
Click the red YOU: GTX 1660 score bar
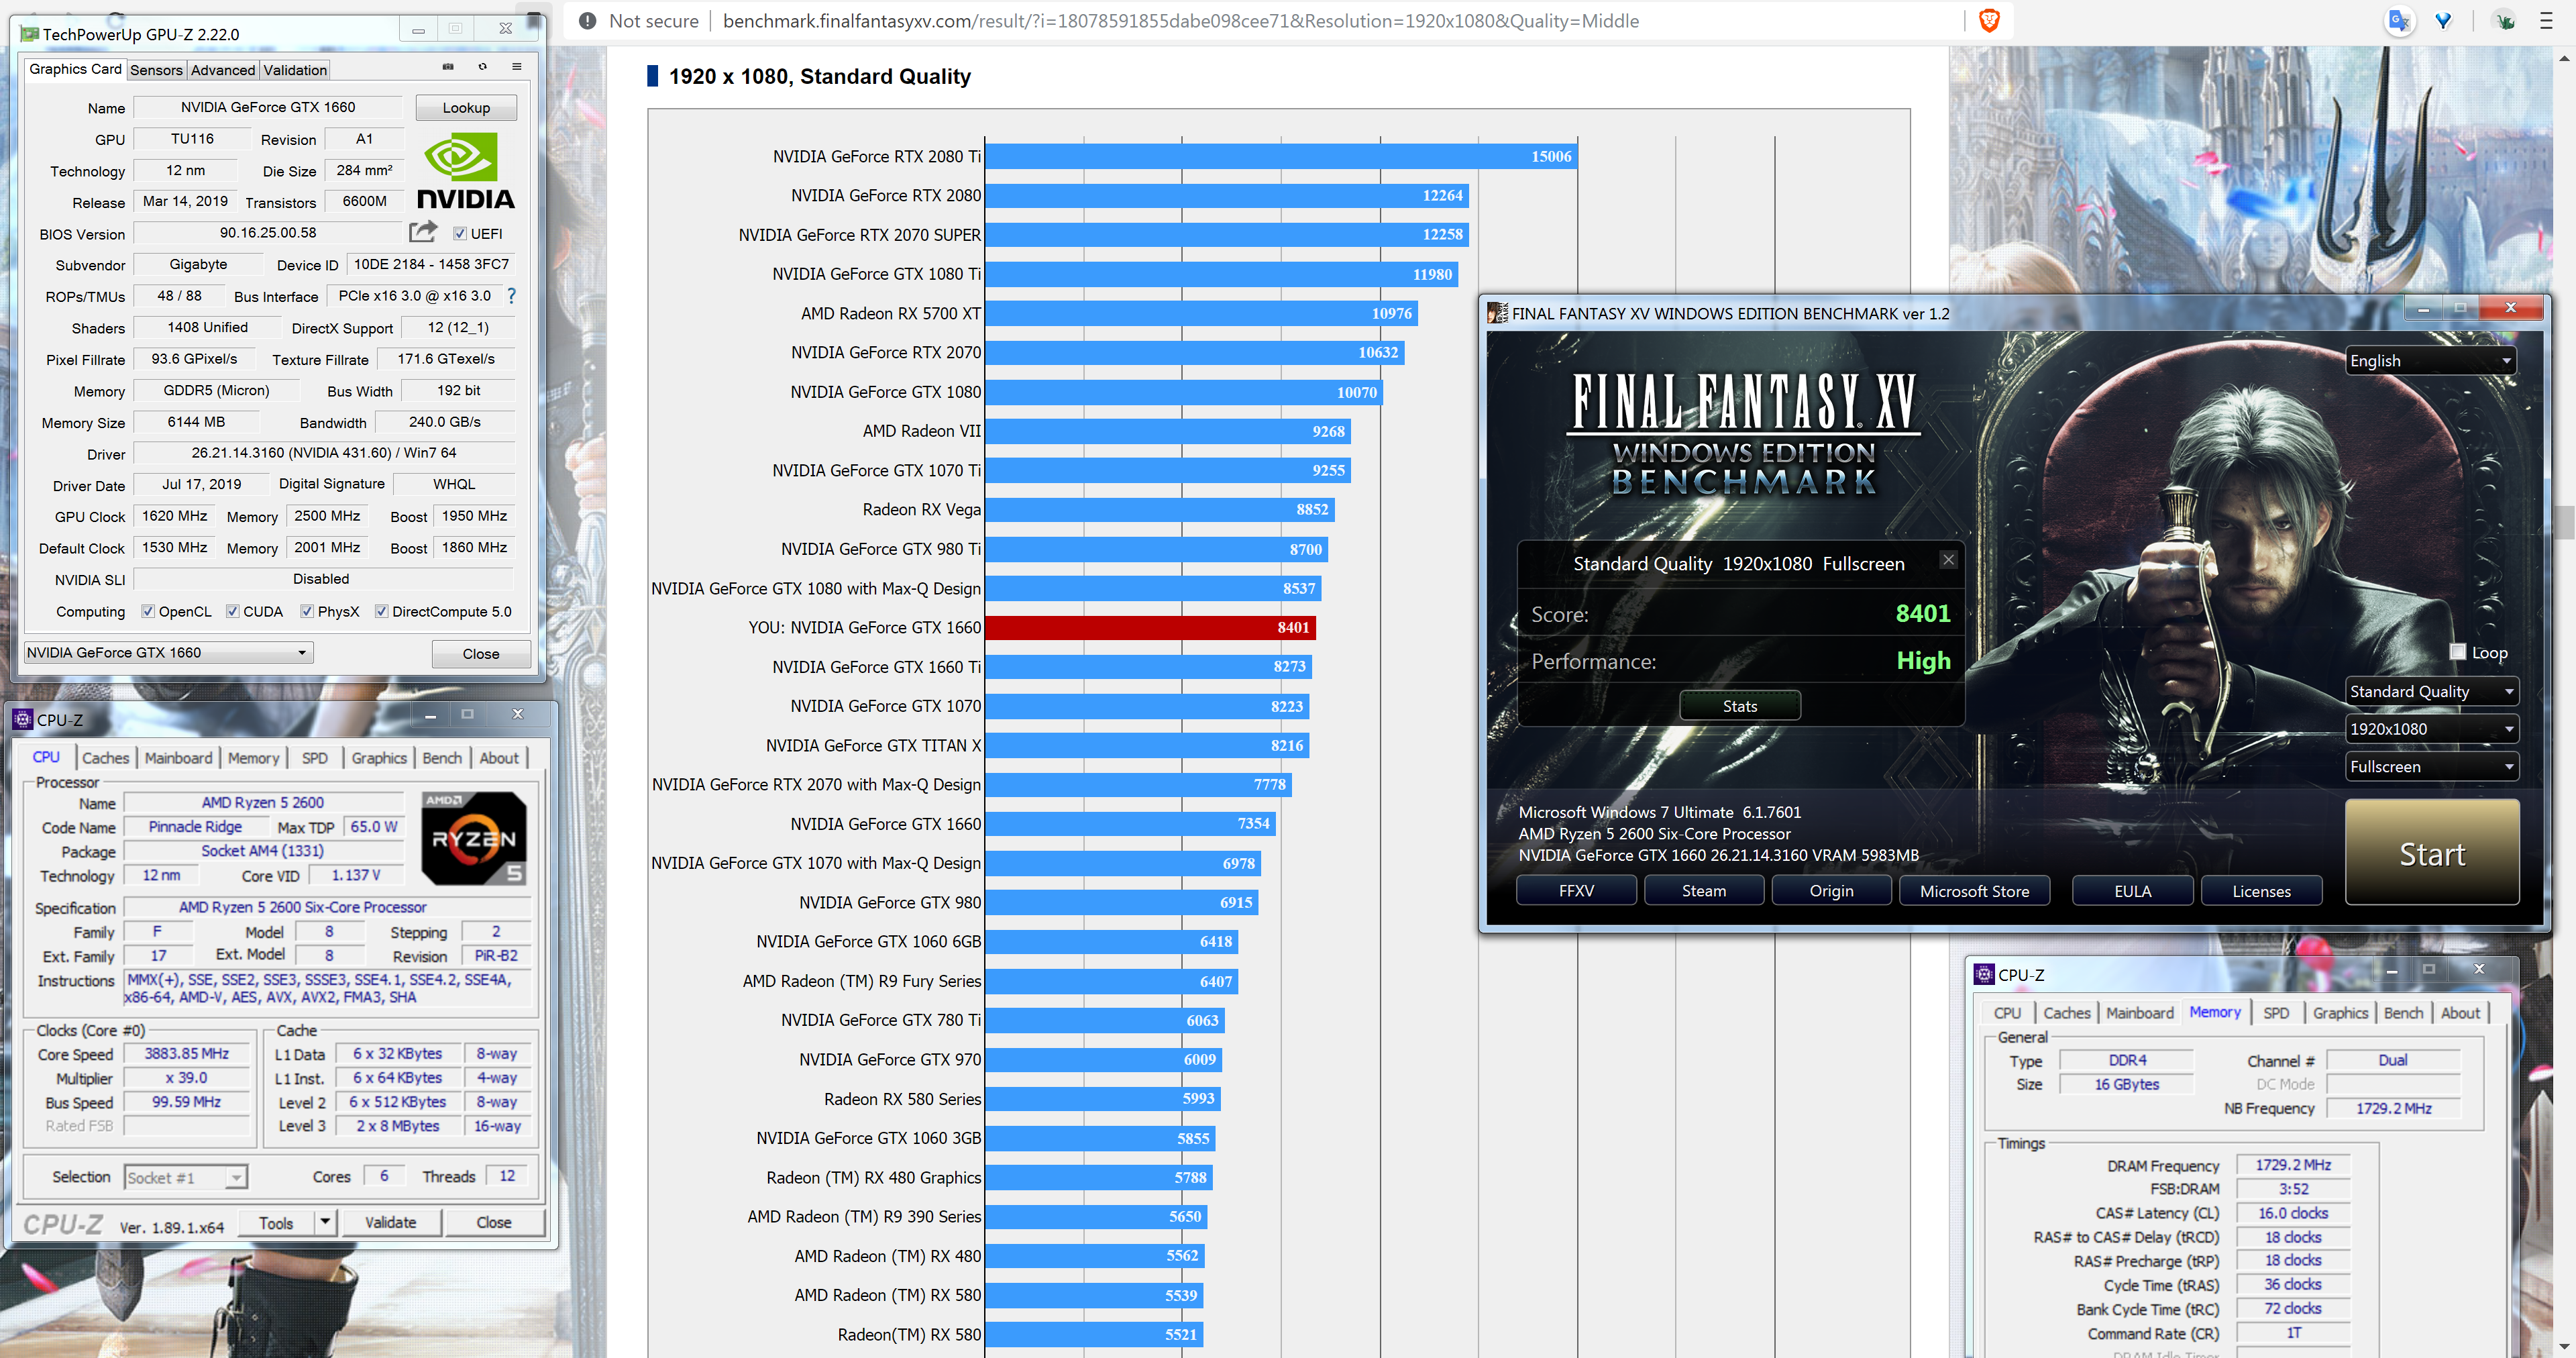[1150, 628]
